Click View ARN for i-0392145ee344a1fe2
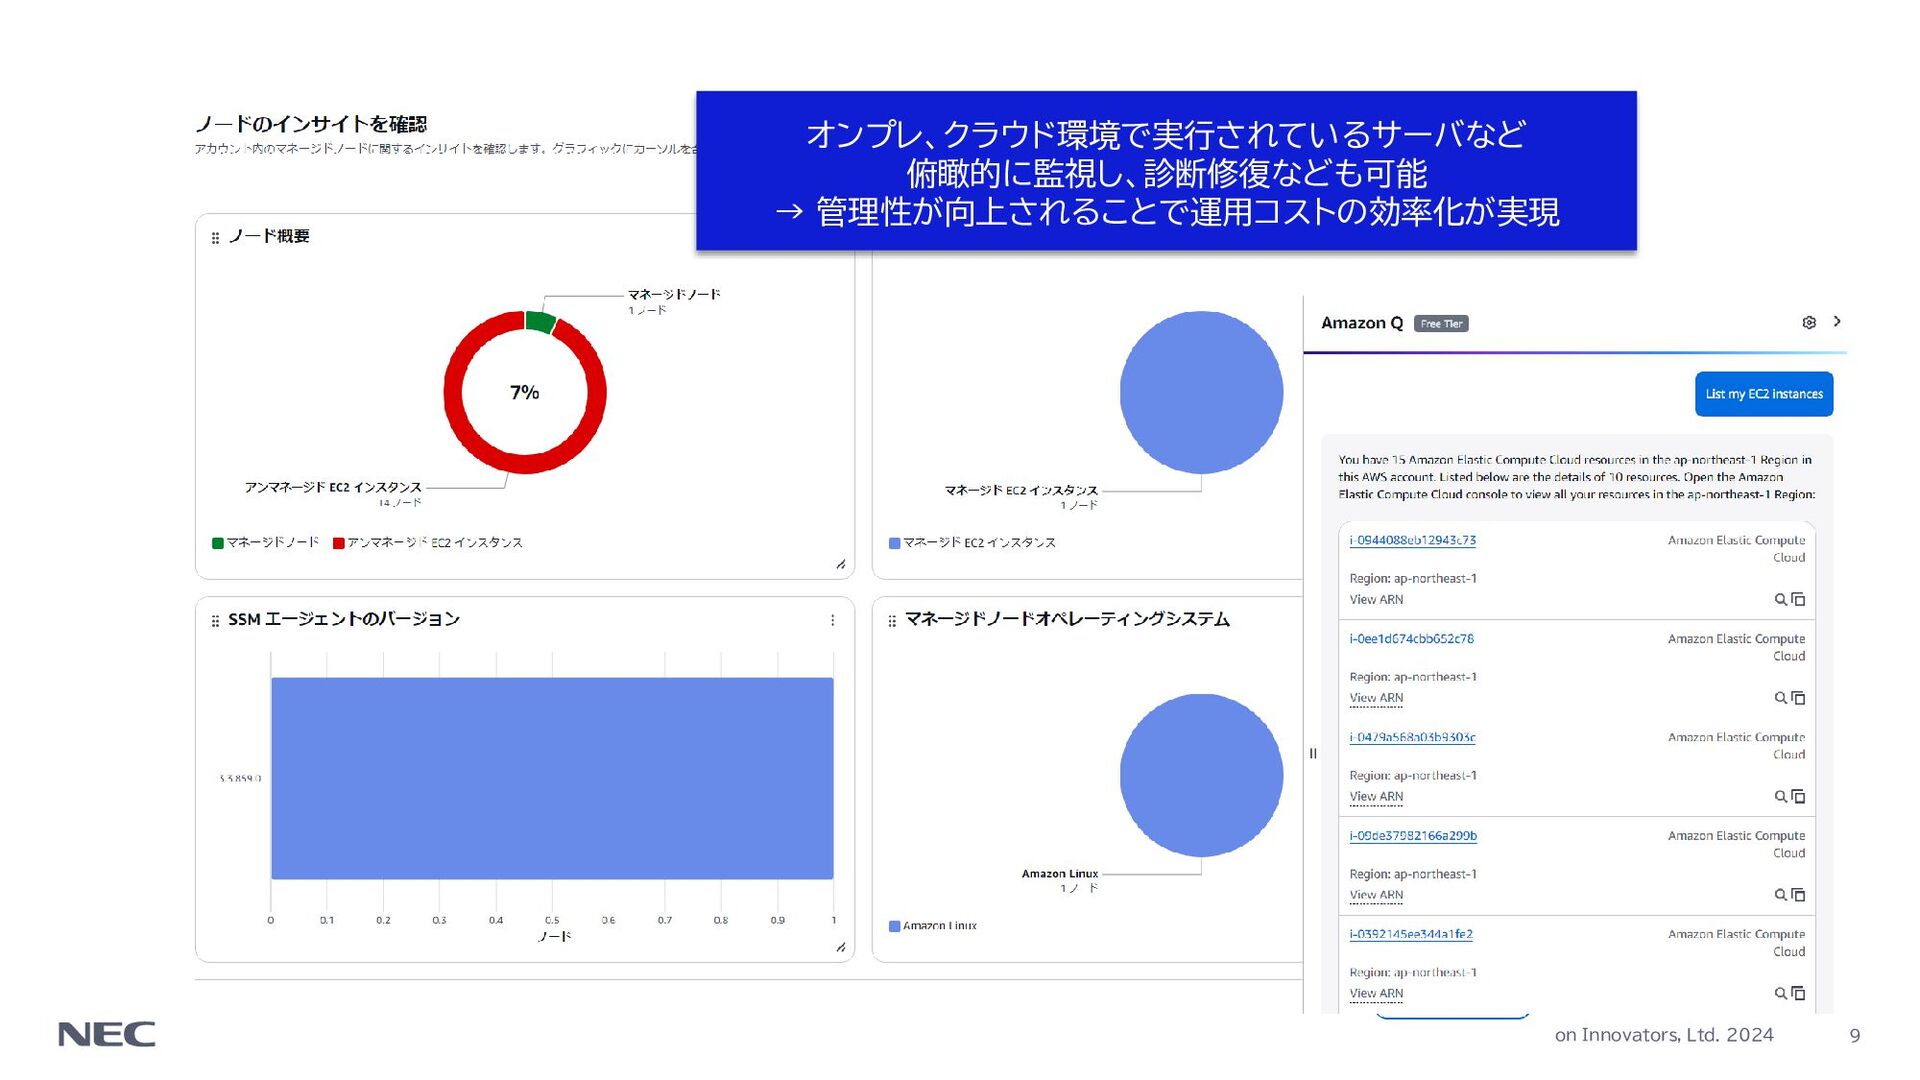 pyautogui.click(x=1376, y=993)
